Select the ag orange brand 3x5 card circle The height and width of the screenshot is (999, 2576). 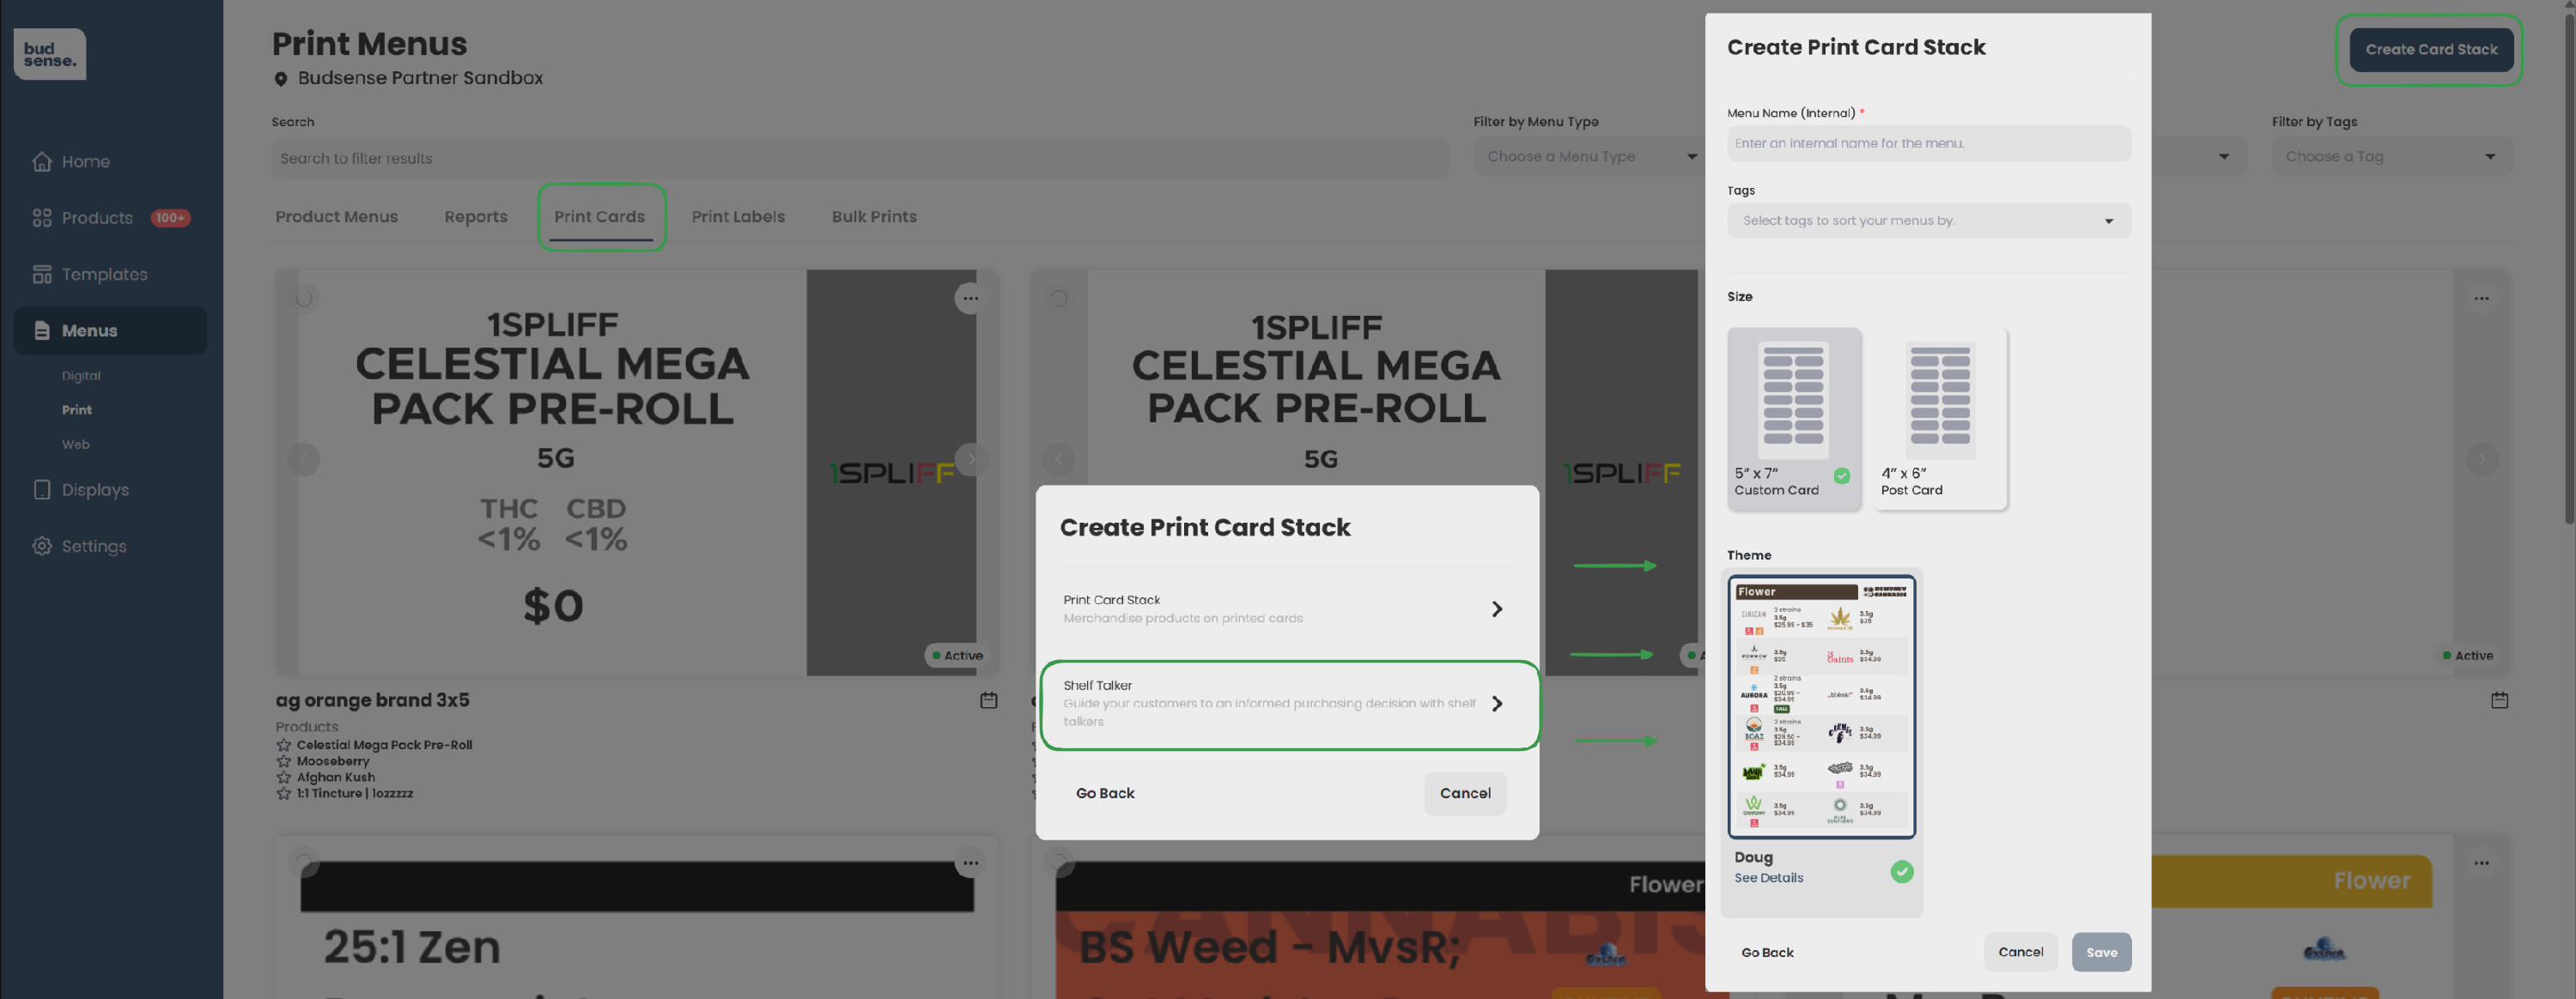click(304, 298)
